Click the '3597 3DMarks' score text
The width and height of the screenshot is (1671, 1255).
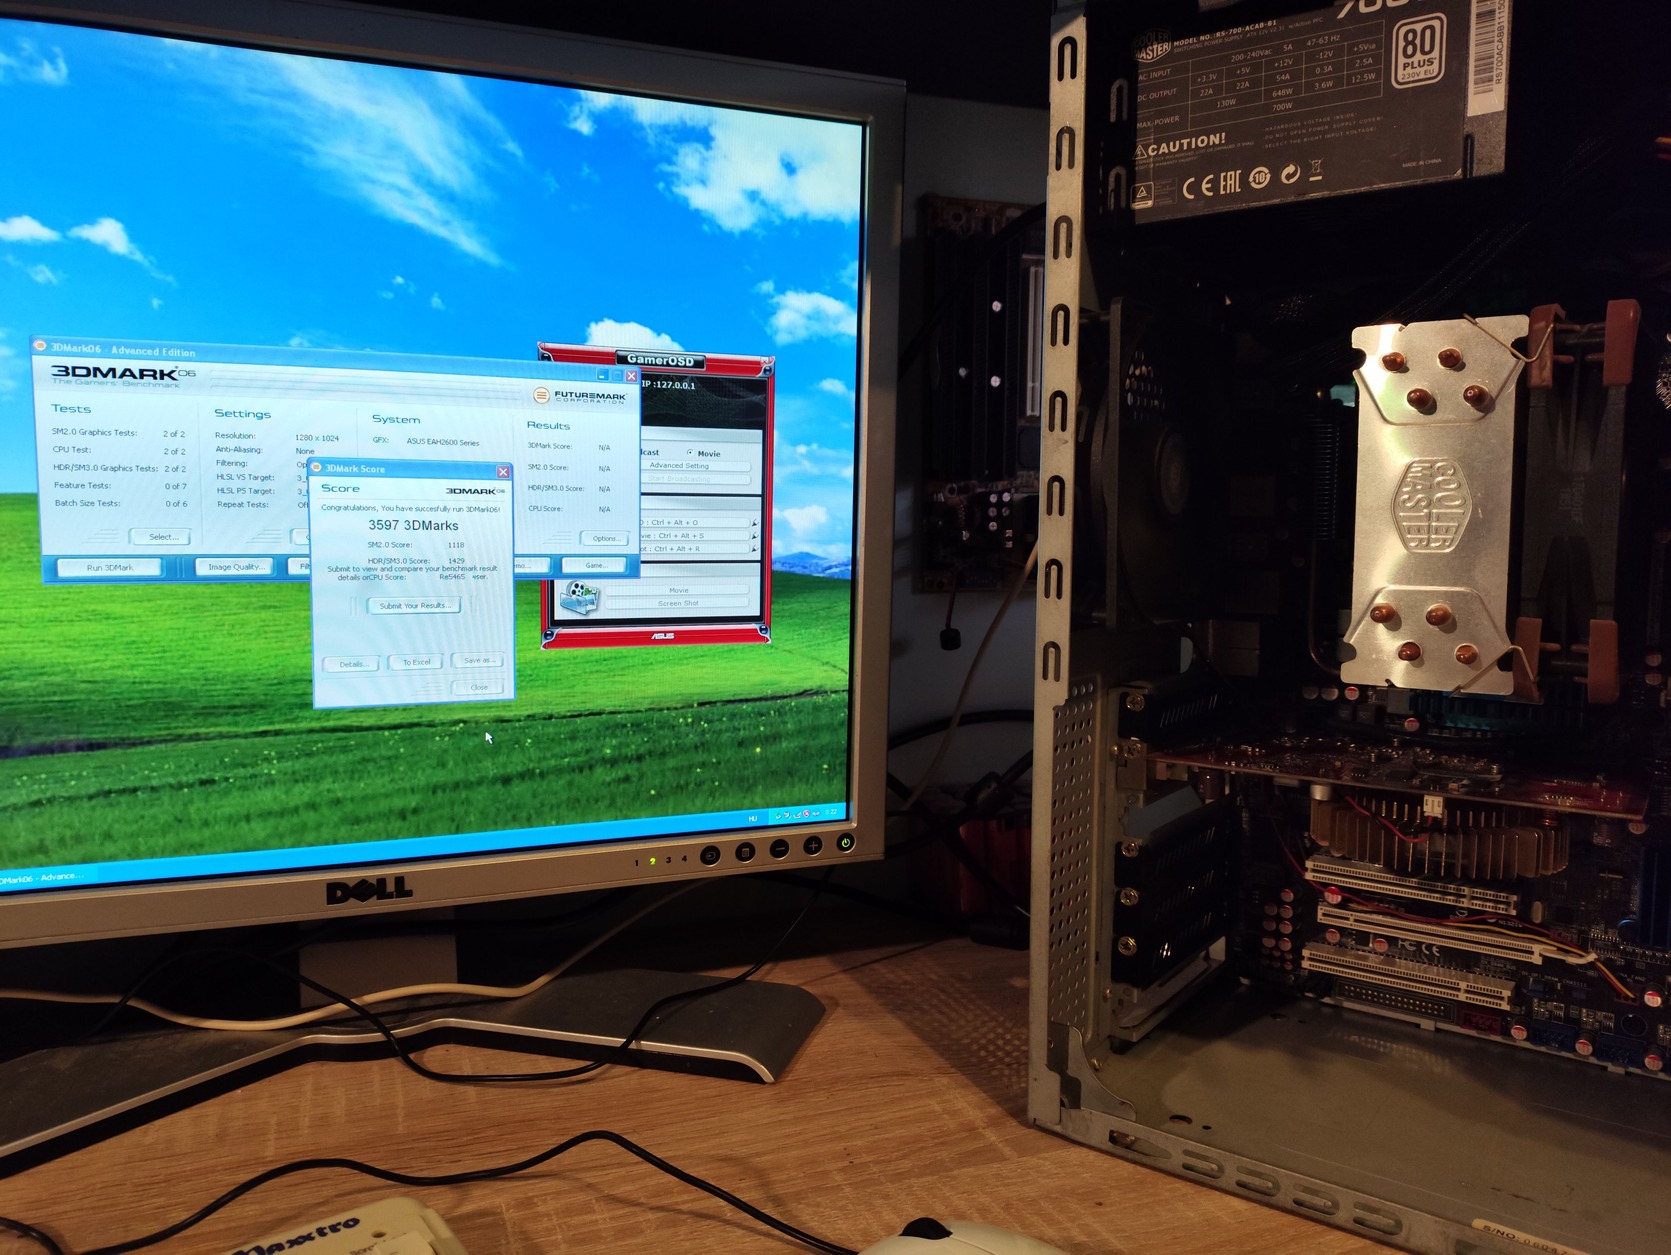(x=413, y=525)
